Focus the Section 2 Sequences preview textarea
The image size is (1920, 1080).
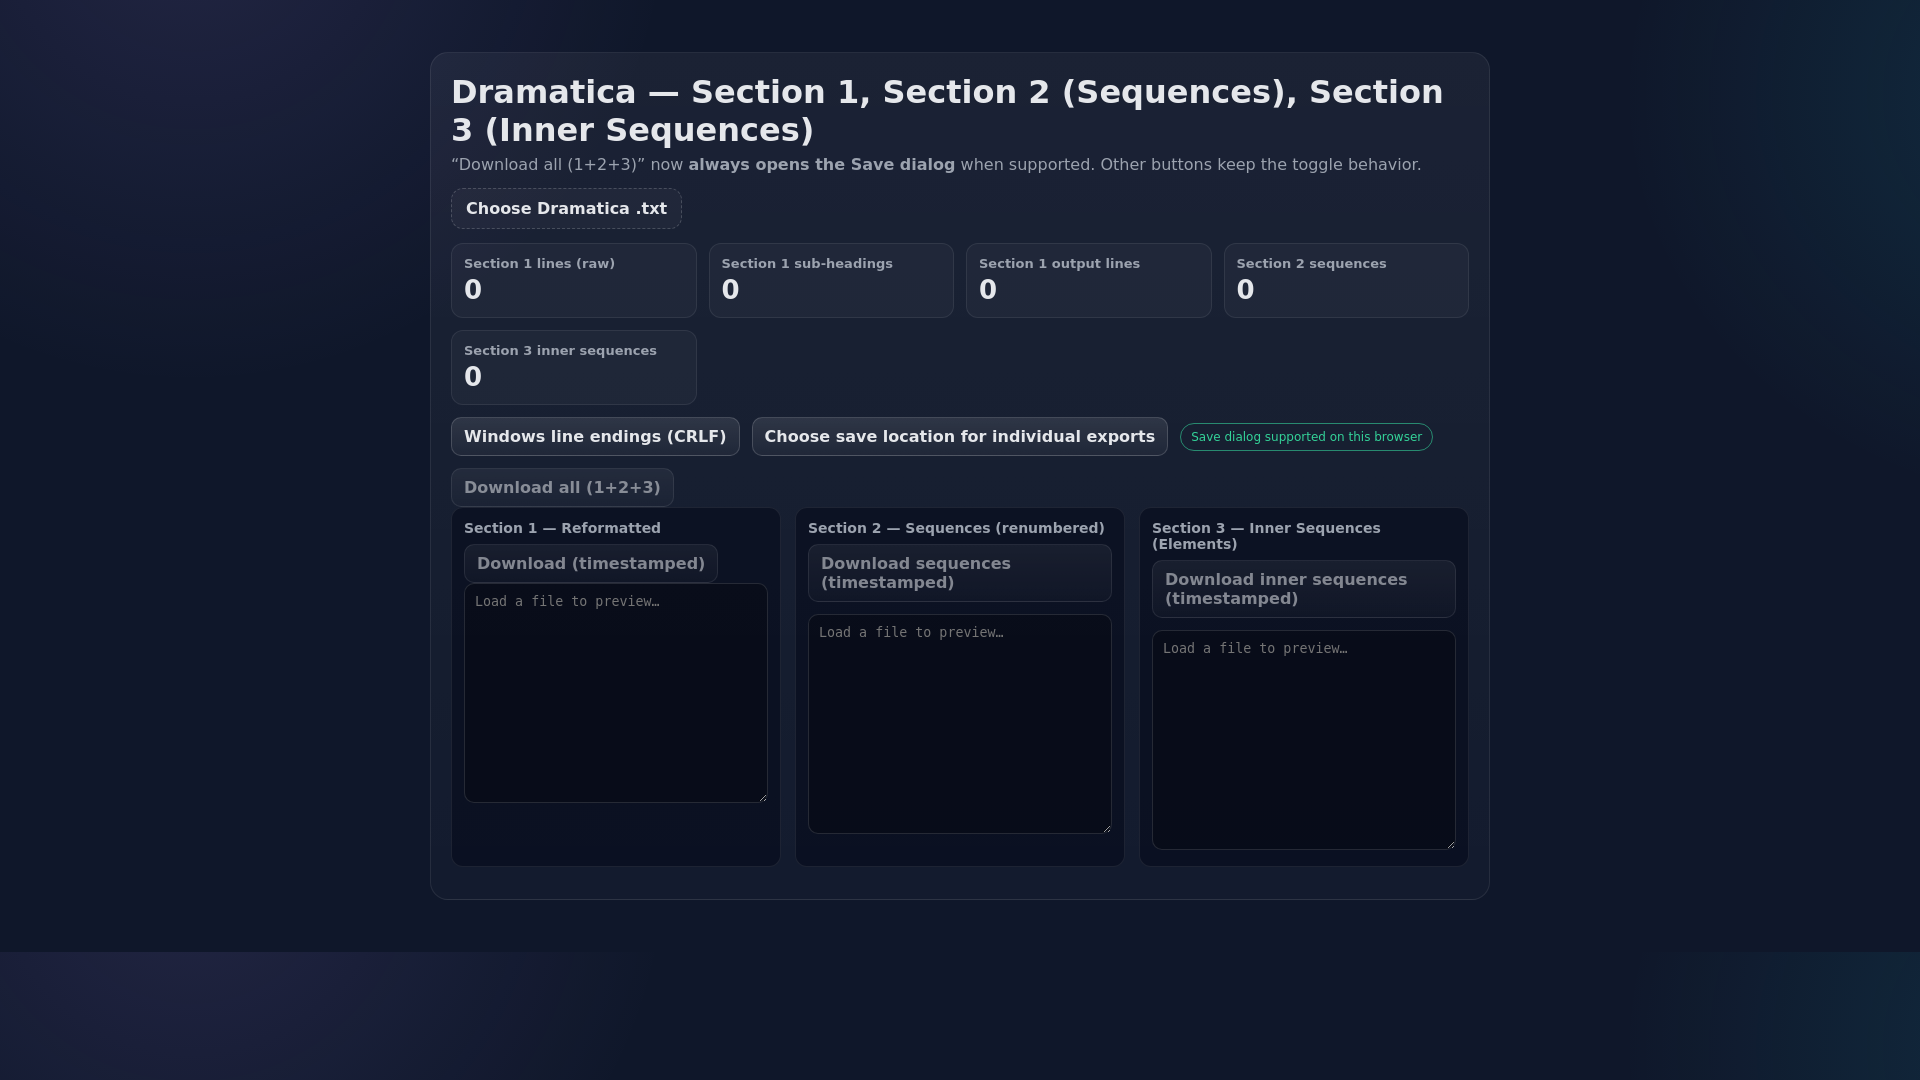click(960, 724)
